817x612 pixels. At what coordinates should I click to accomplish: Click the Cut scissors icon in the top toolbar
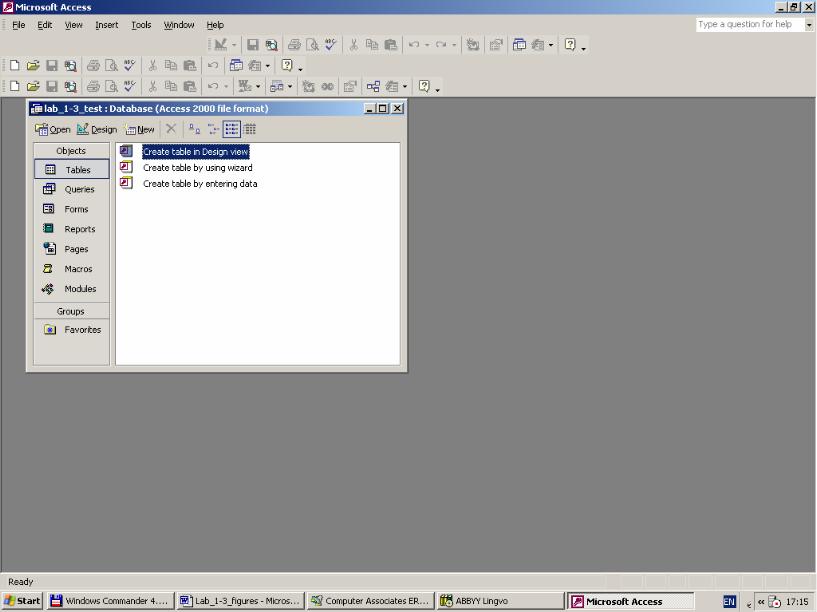click(x=353, y=45)
